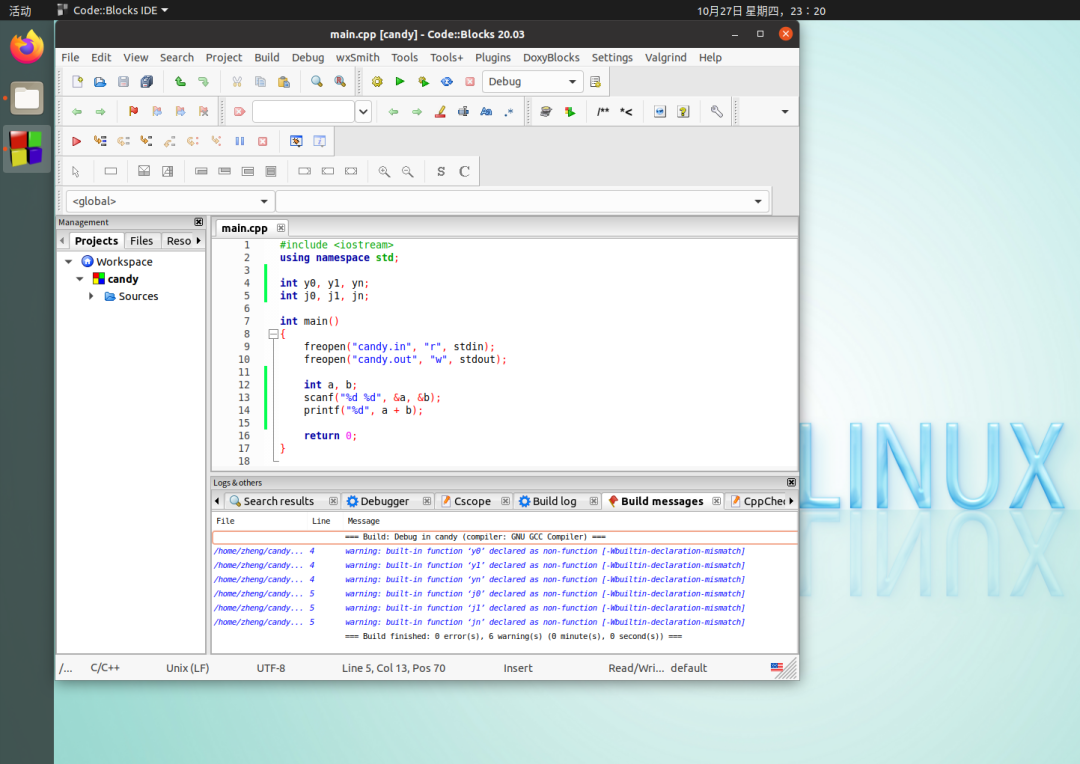Select the 'jn' builtin warning message

(x=504, y=622)
